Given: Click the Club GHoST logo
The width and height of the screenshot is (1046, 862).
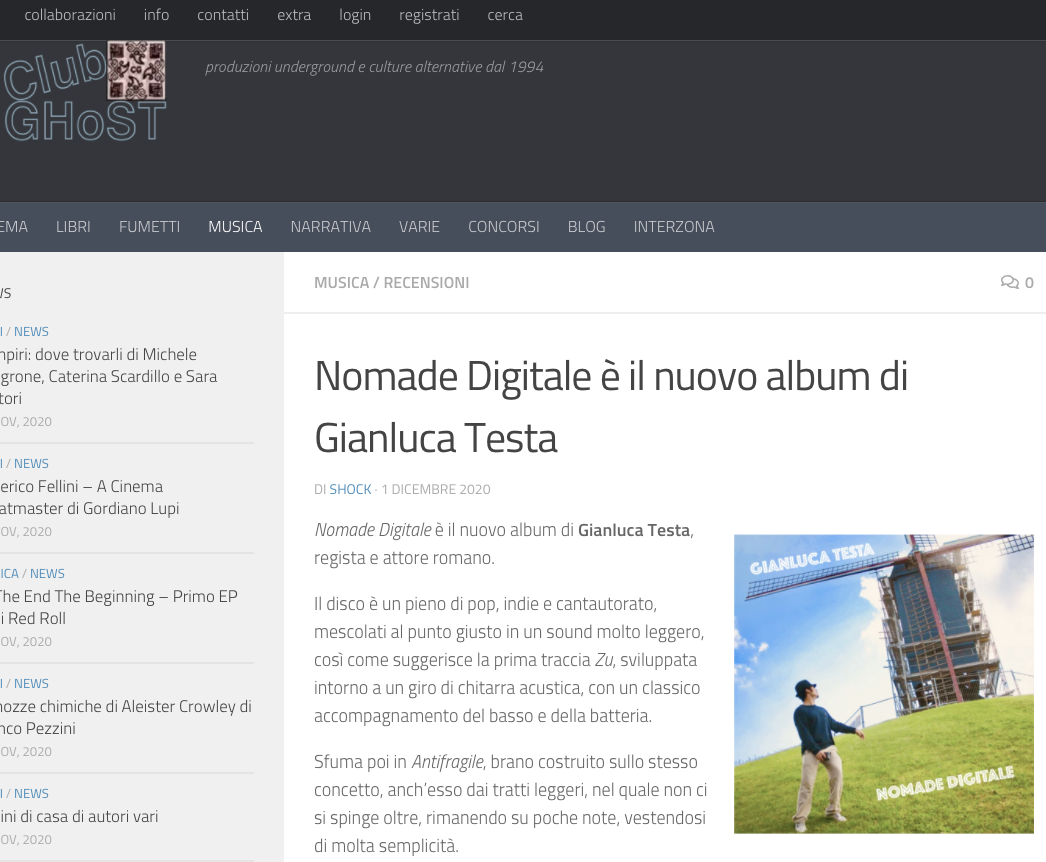Looking at the screenshot, I should click(84, 92).
